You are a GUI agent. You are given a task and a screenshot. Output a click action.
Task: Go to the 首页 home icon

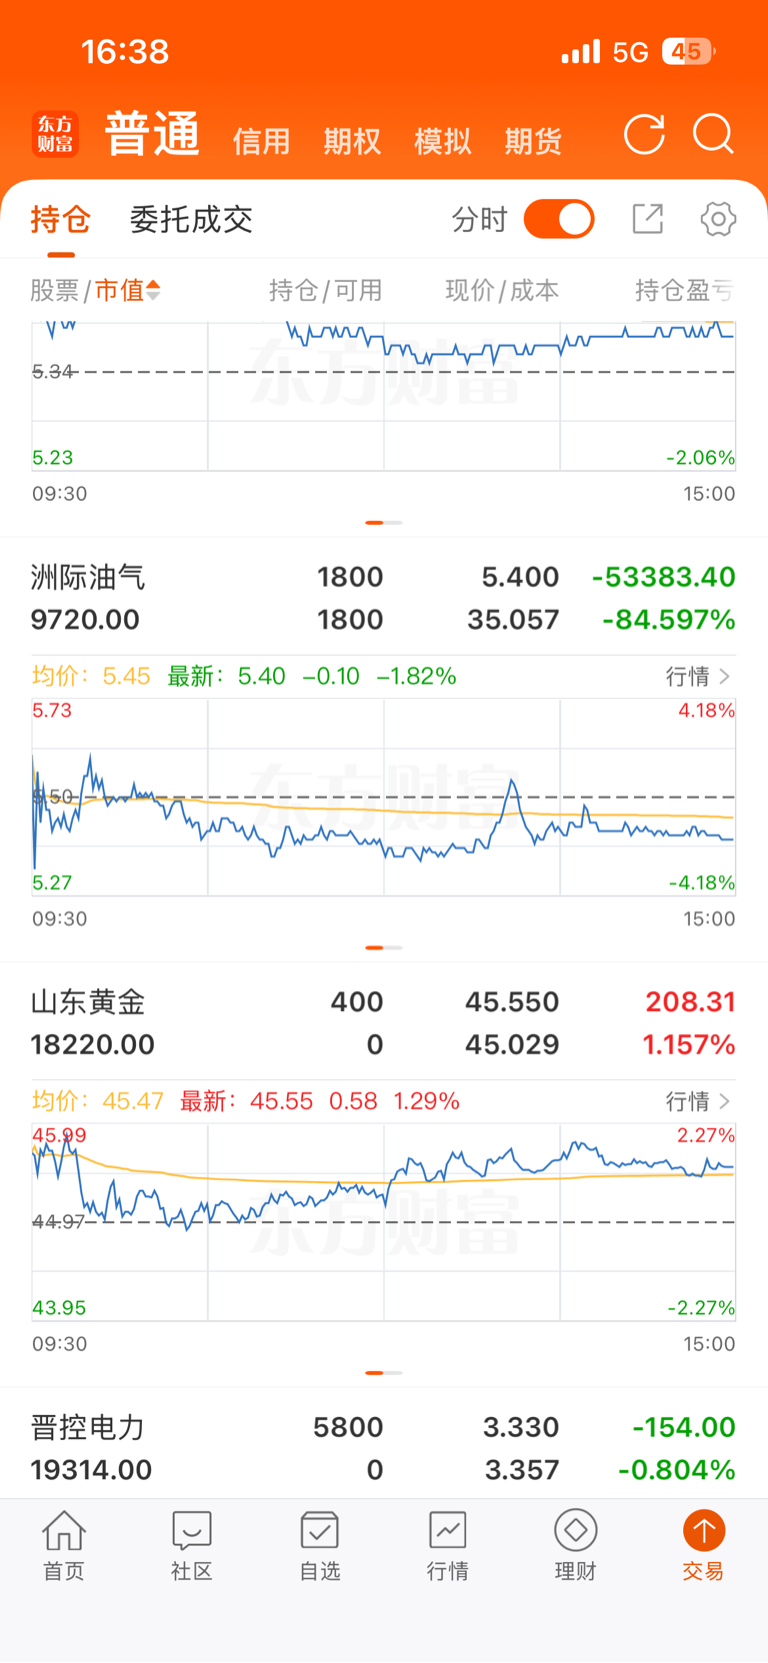coord(64,1545)
